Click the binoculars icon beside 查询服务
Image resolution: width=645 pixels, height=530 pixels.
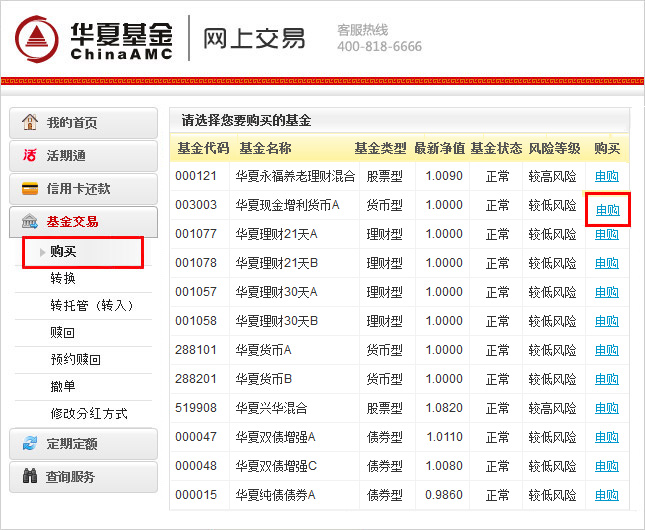point(30,477)
